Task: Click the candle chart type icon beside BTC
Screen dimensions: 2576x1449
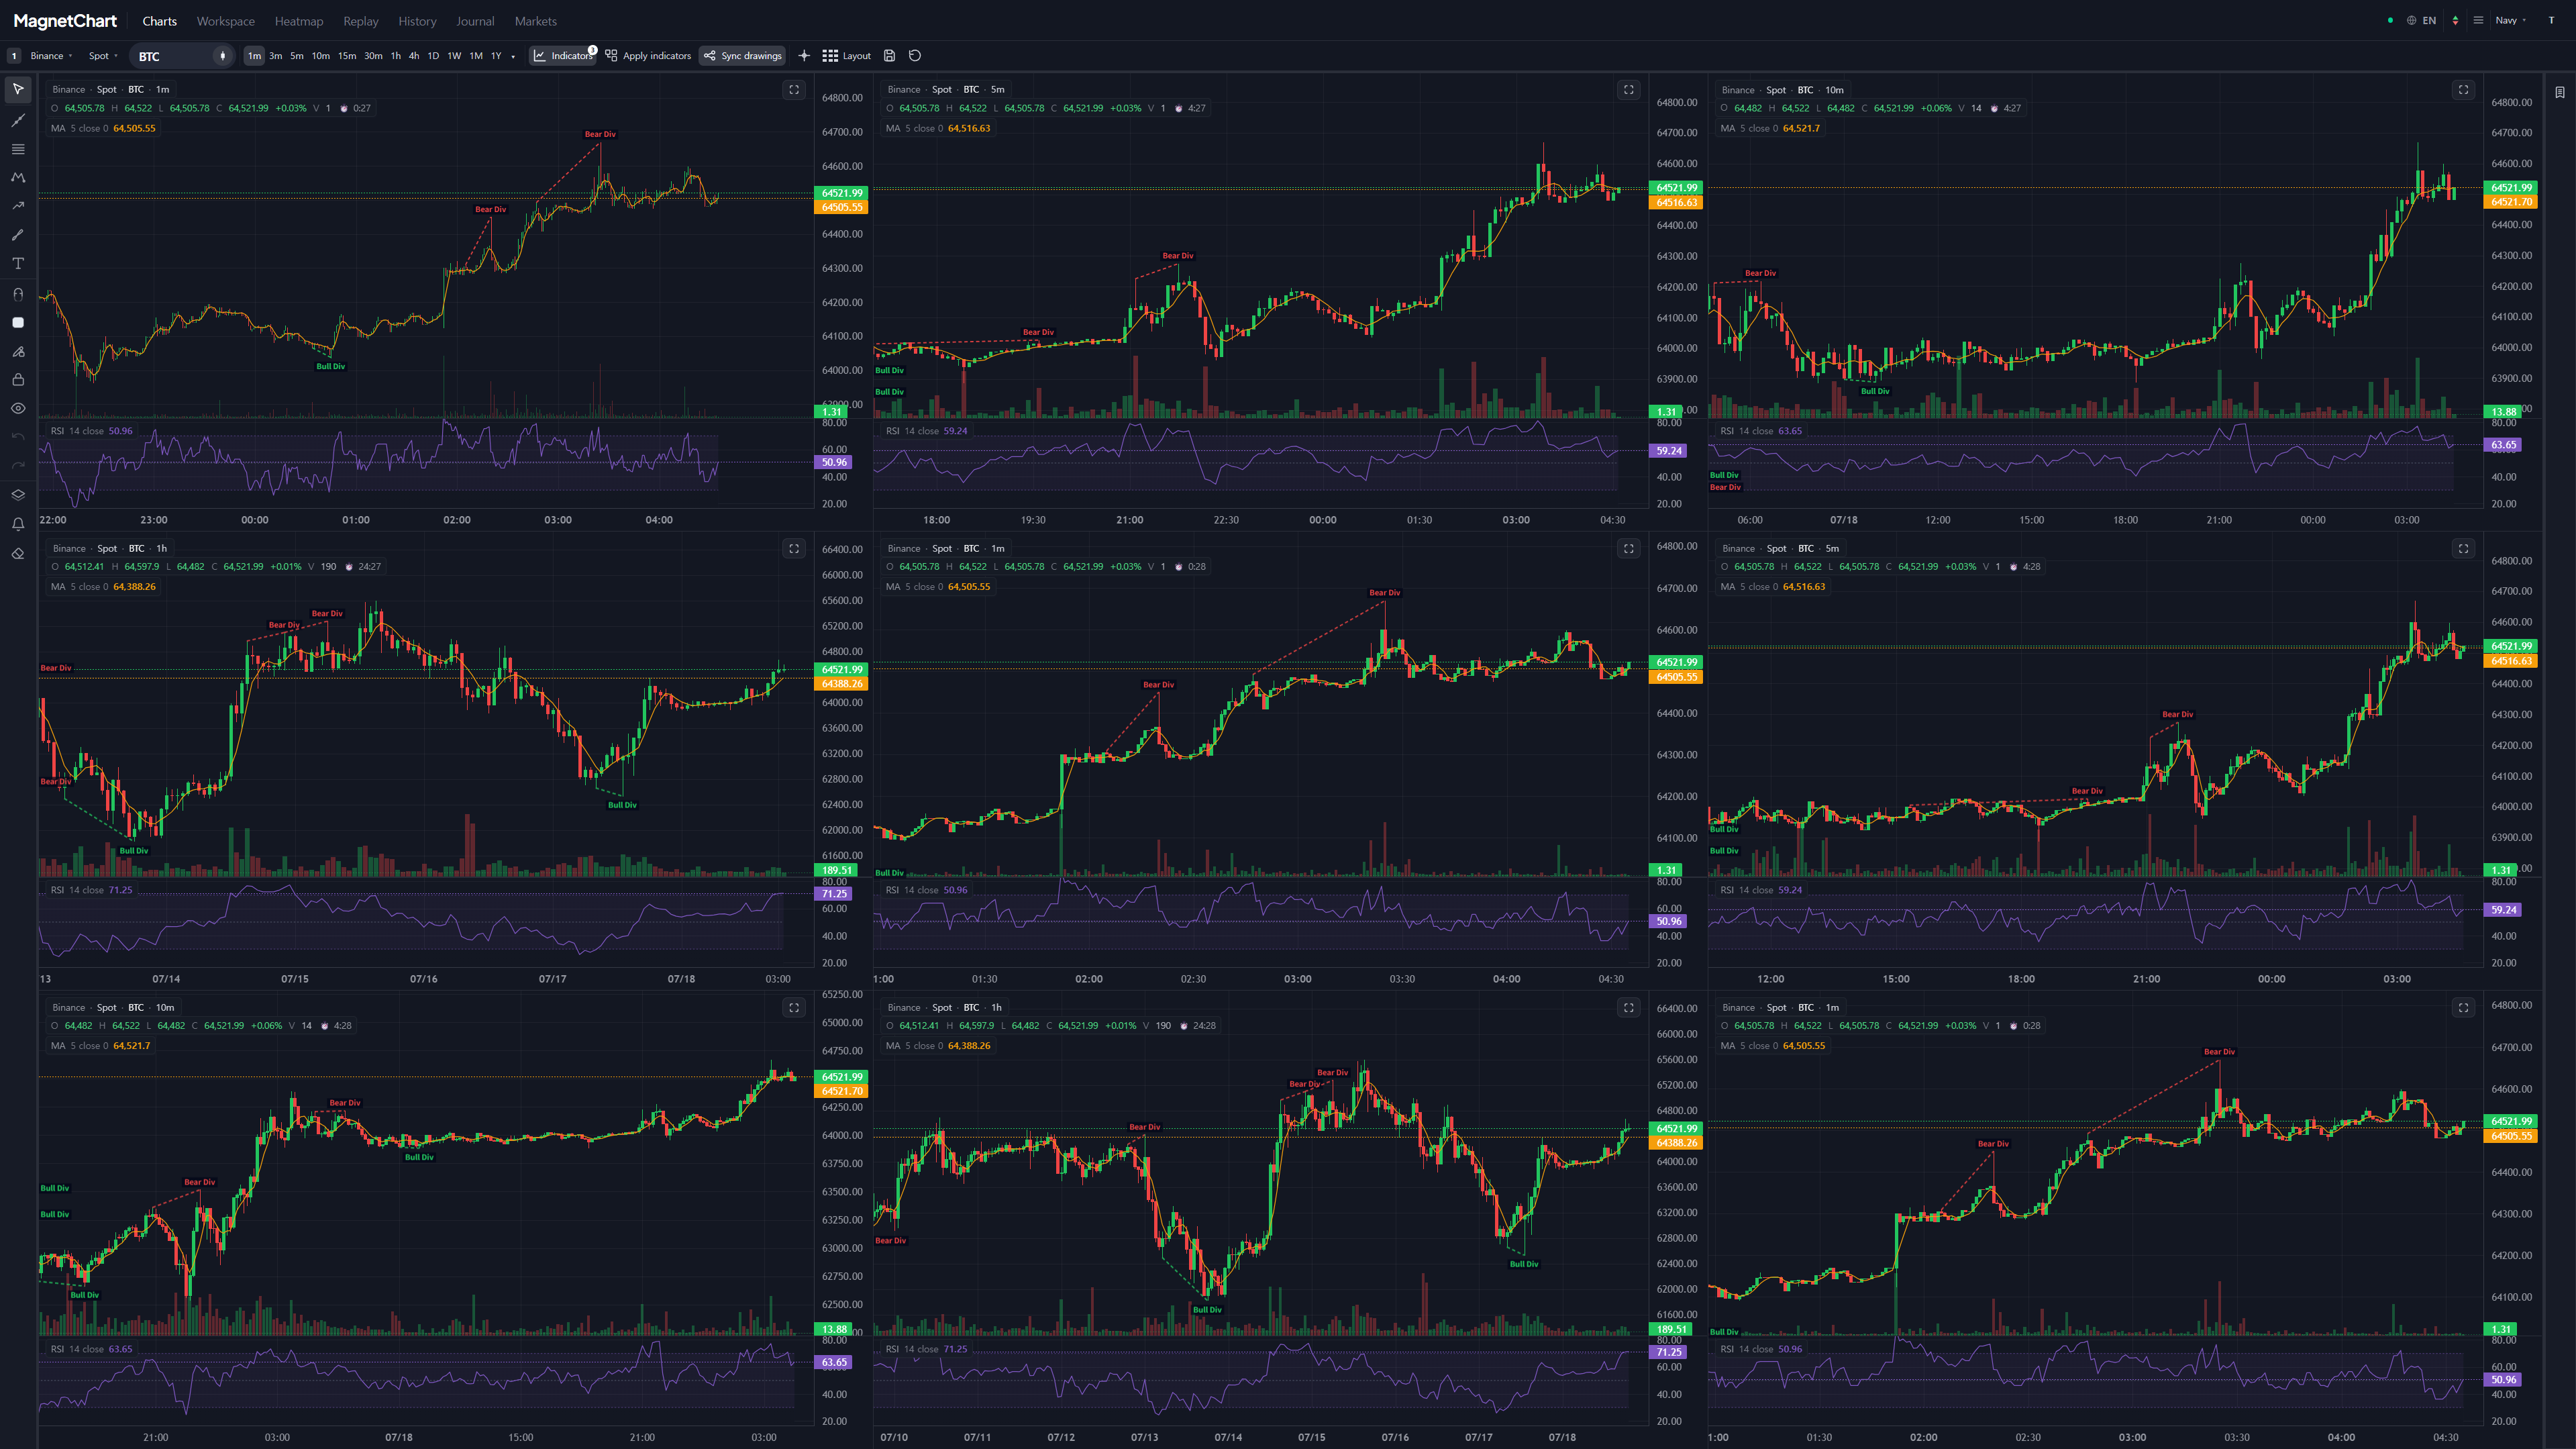Action: [223, 56]
